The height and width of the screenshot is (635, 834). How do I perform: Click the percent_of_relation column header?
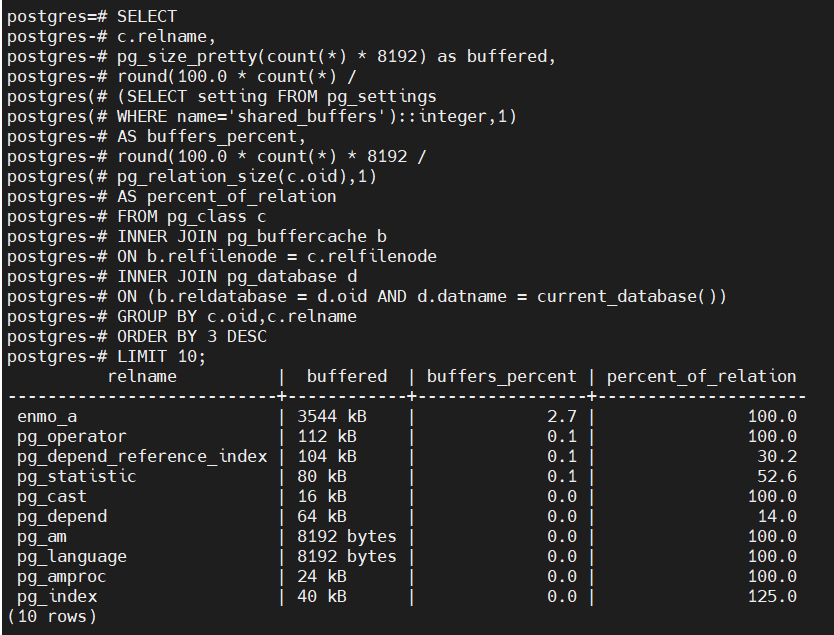pyautogui.click(x=701, y=377)
